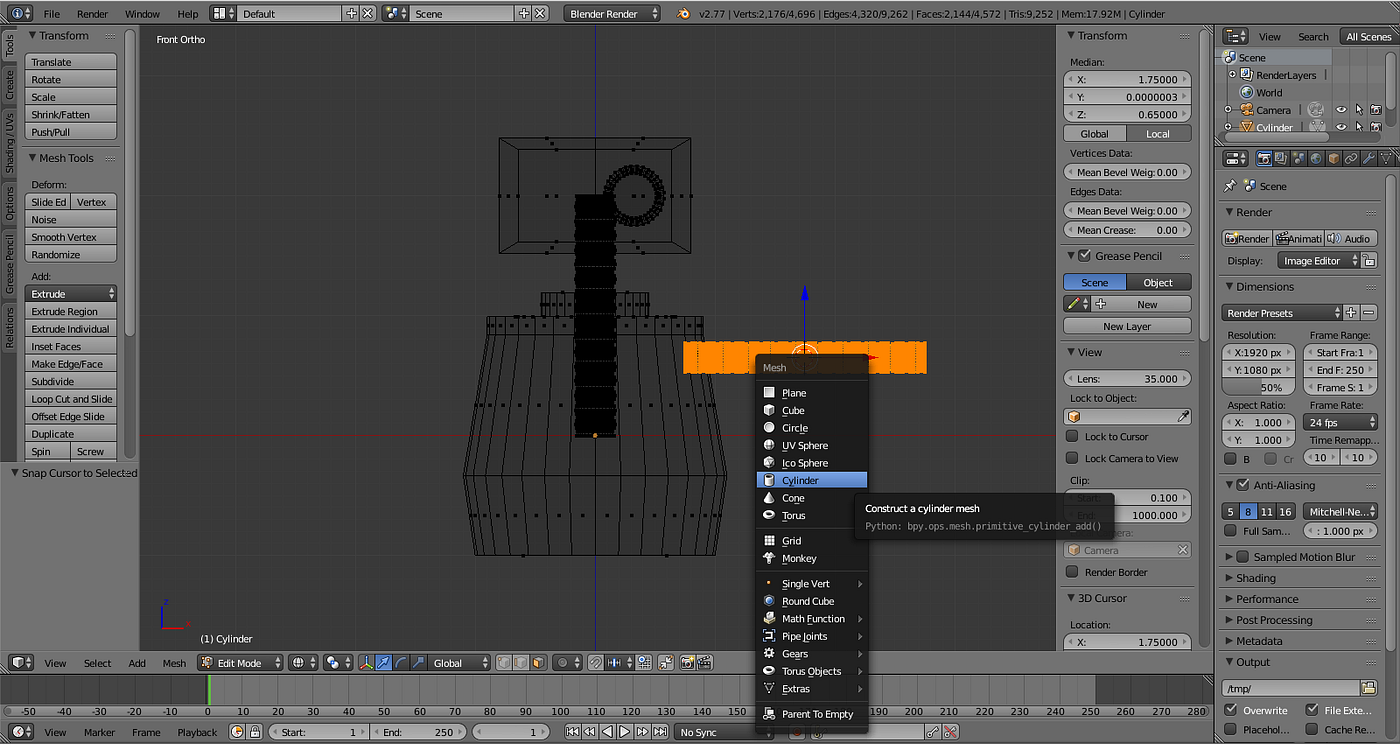Toggle Camera selectability cursor in the outliner

pyautogui.click(x=1359, y=110)
